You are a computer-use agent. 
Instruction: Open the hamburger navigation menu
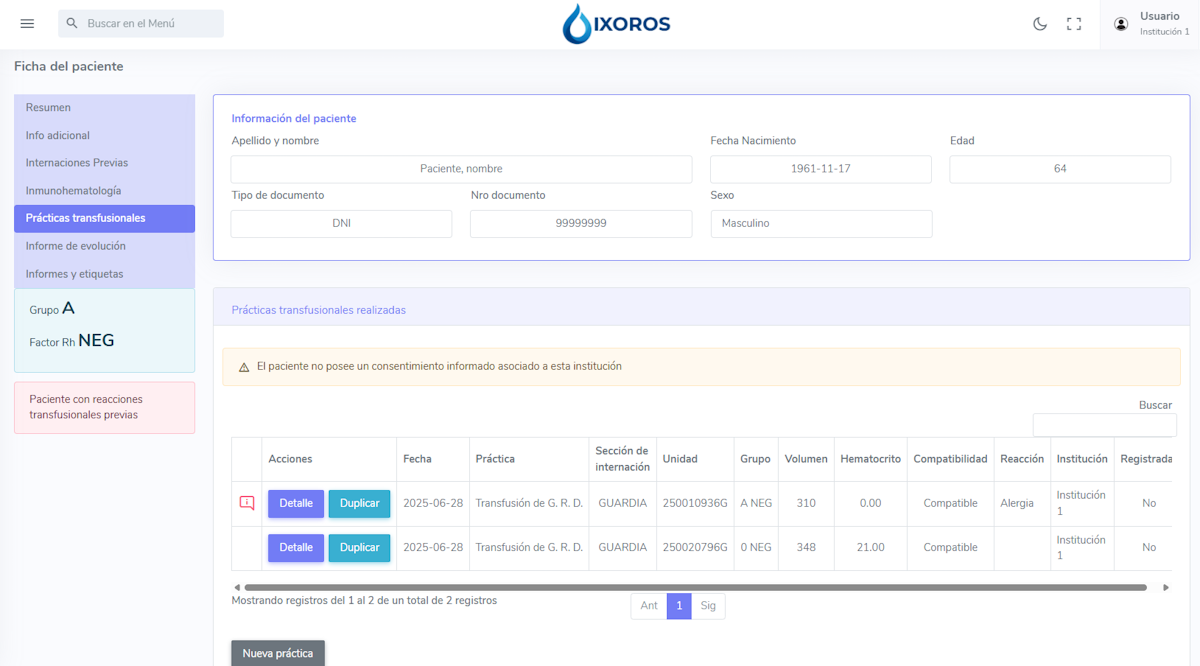tap(27, 24)
